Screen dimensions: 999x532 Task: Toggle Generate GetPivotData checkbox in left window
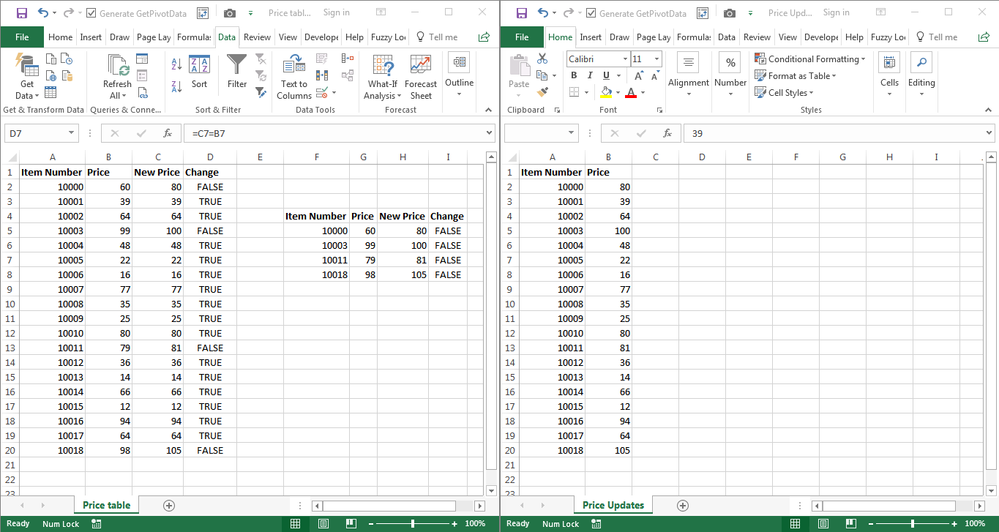(x=92, y=13)
